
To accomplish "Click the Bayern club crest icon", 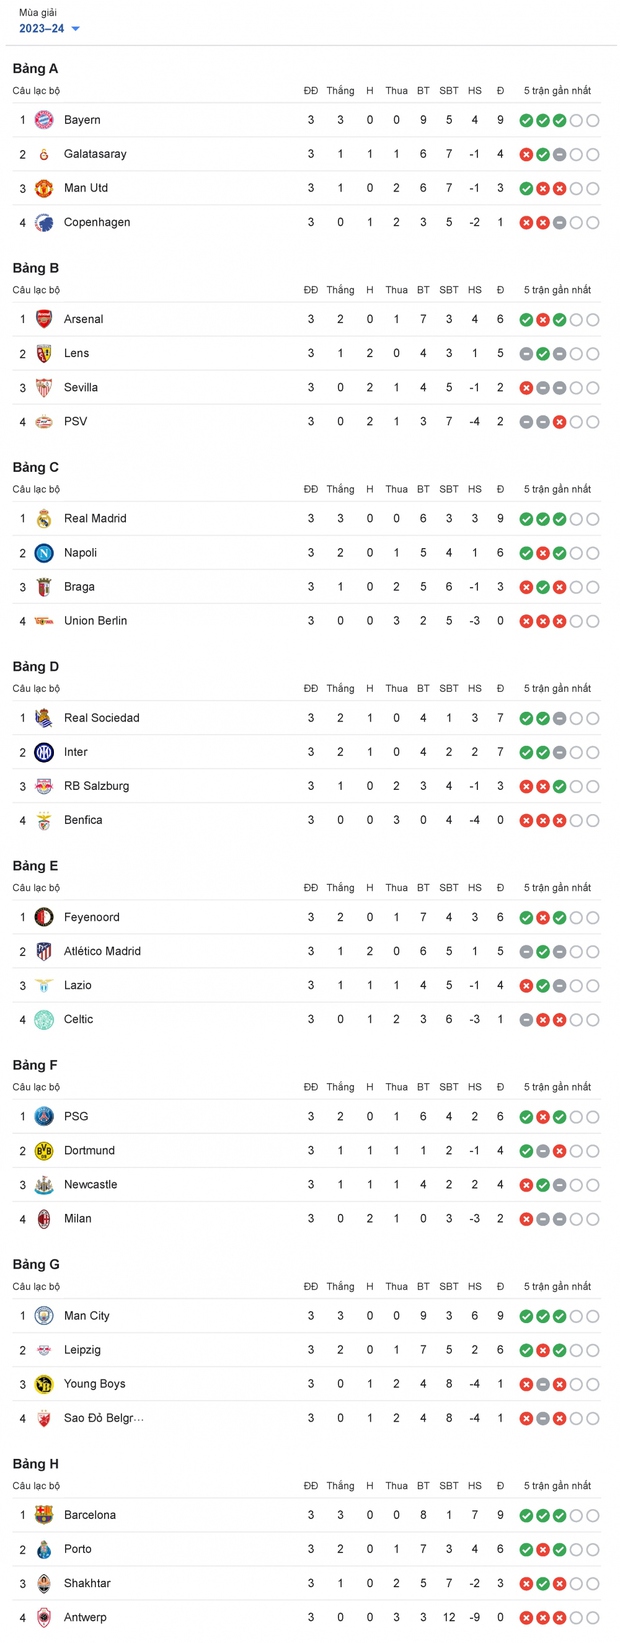I will [44, 120].
